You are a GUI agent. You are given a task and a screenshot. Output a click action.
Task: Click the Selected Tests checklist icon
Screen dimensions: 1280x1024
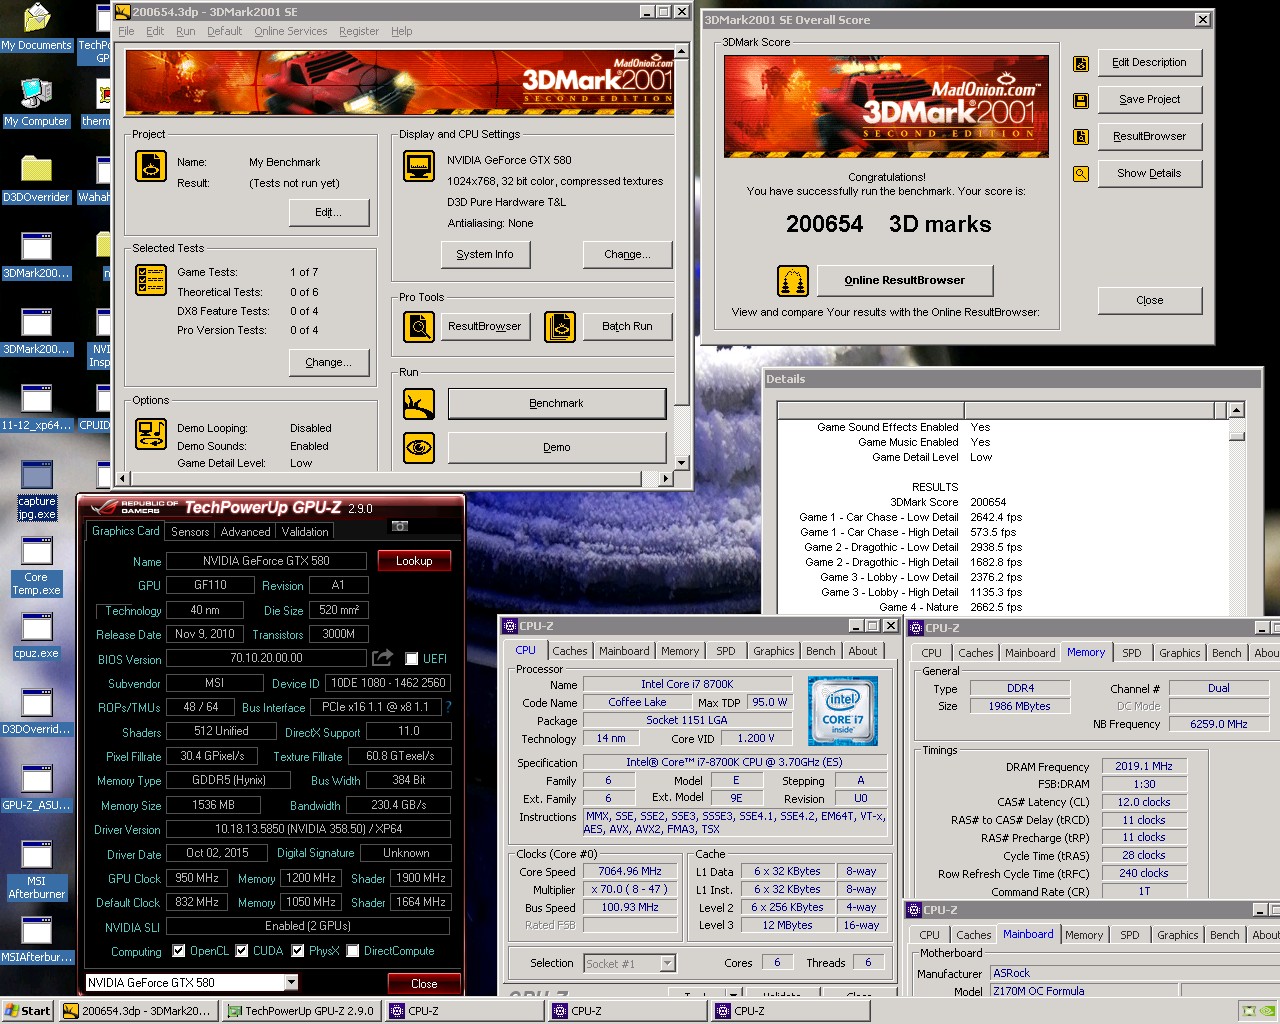pos(151,280)
